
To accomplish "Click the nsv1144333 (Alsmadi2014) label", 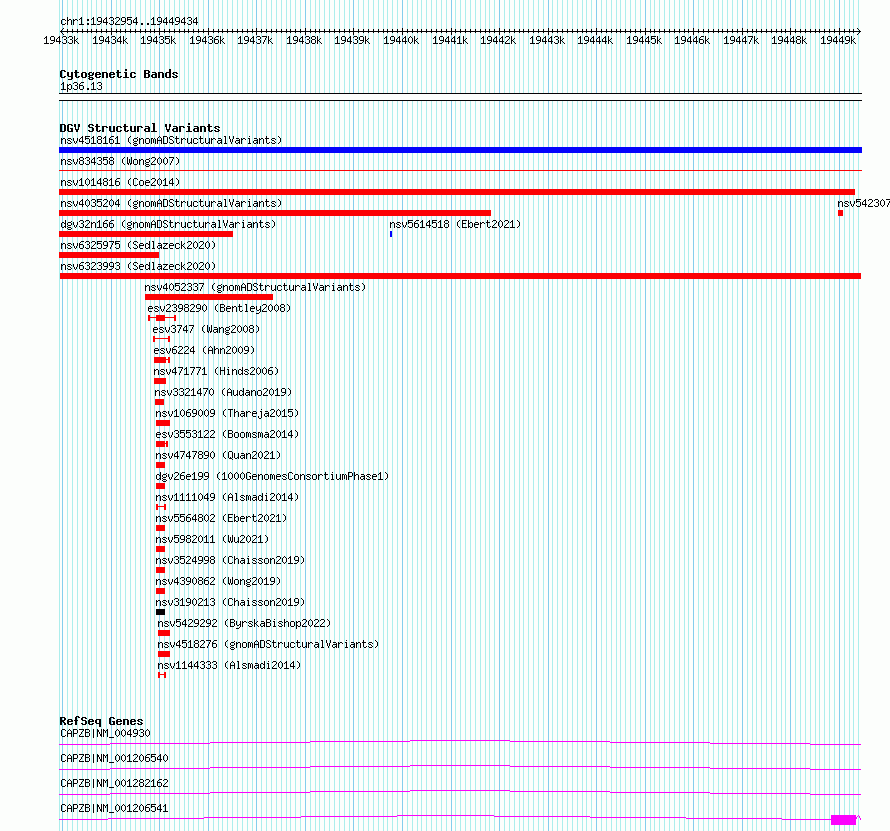I will tap(229, 665).
